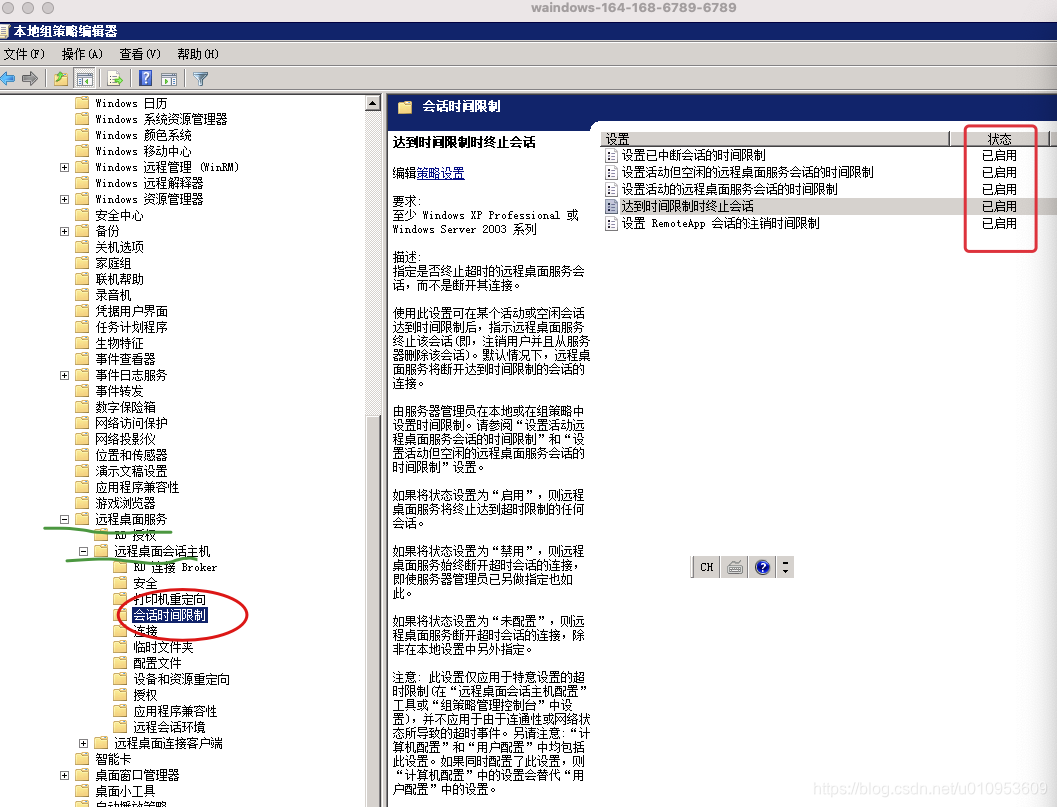Viewport: 1057px width, 807px height.
Task: Click the Forward arrow toolbar icon
Action: point(30,79)
